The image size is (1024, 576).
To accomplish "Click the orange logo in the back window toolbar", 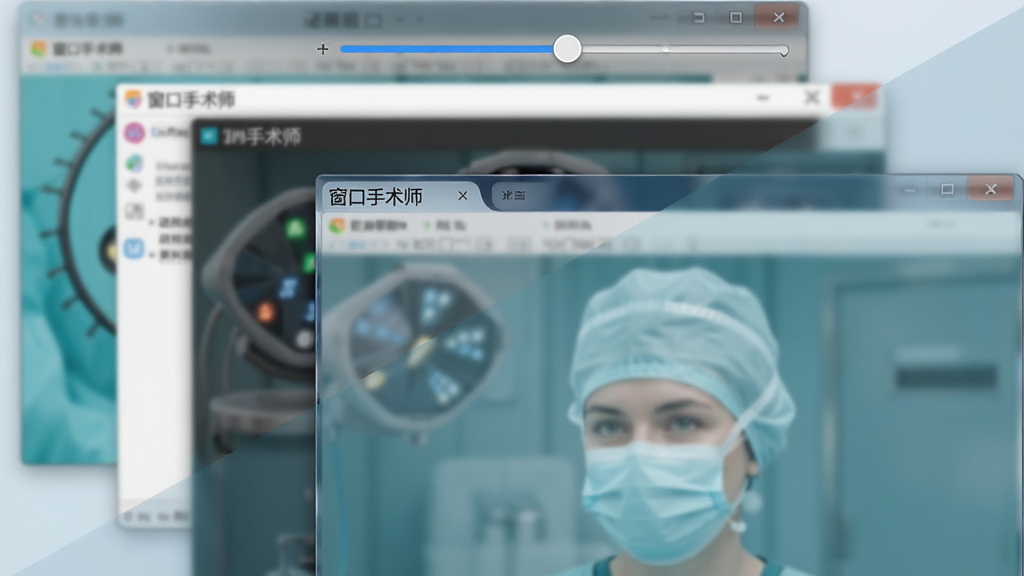I will point(39,48).
